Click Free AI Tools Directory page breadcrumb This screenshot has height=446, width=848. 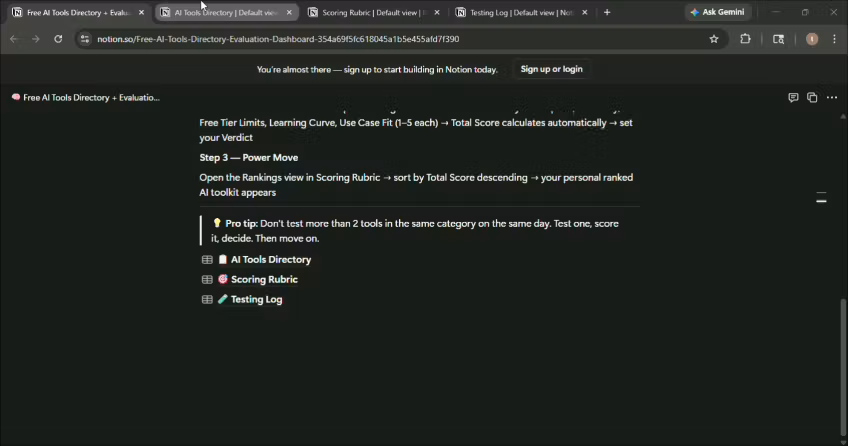tap(85, 98)
